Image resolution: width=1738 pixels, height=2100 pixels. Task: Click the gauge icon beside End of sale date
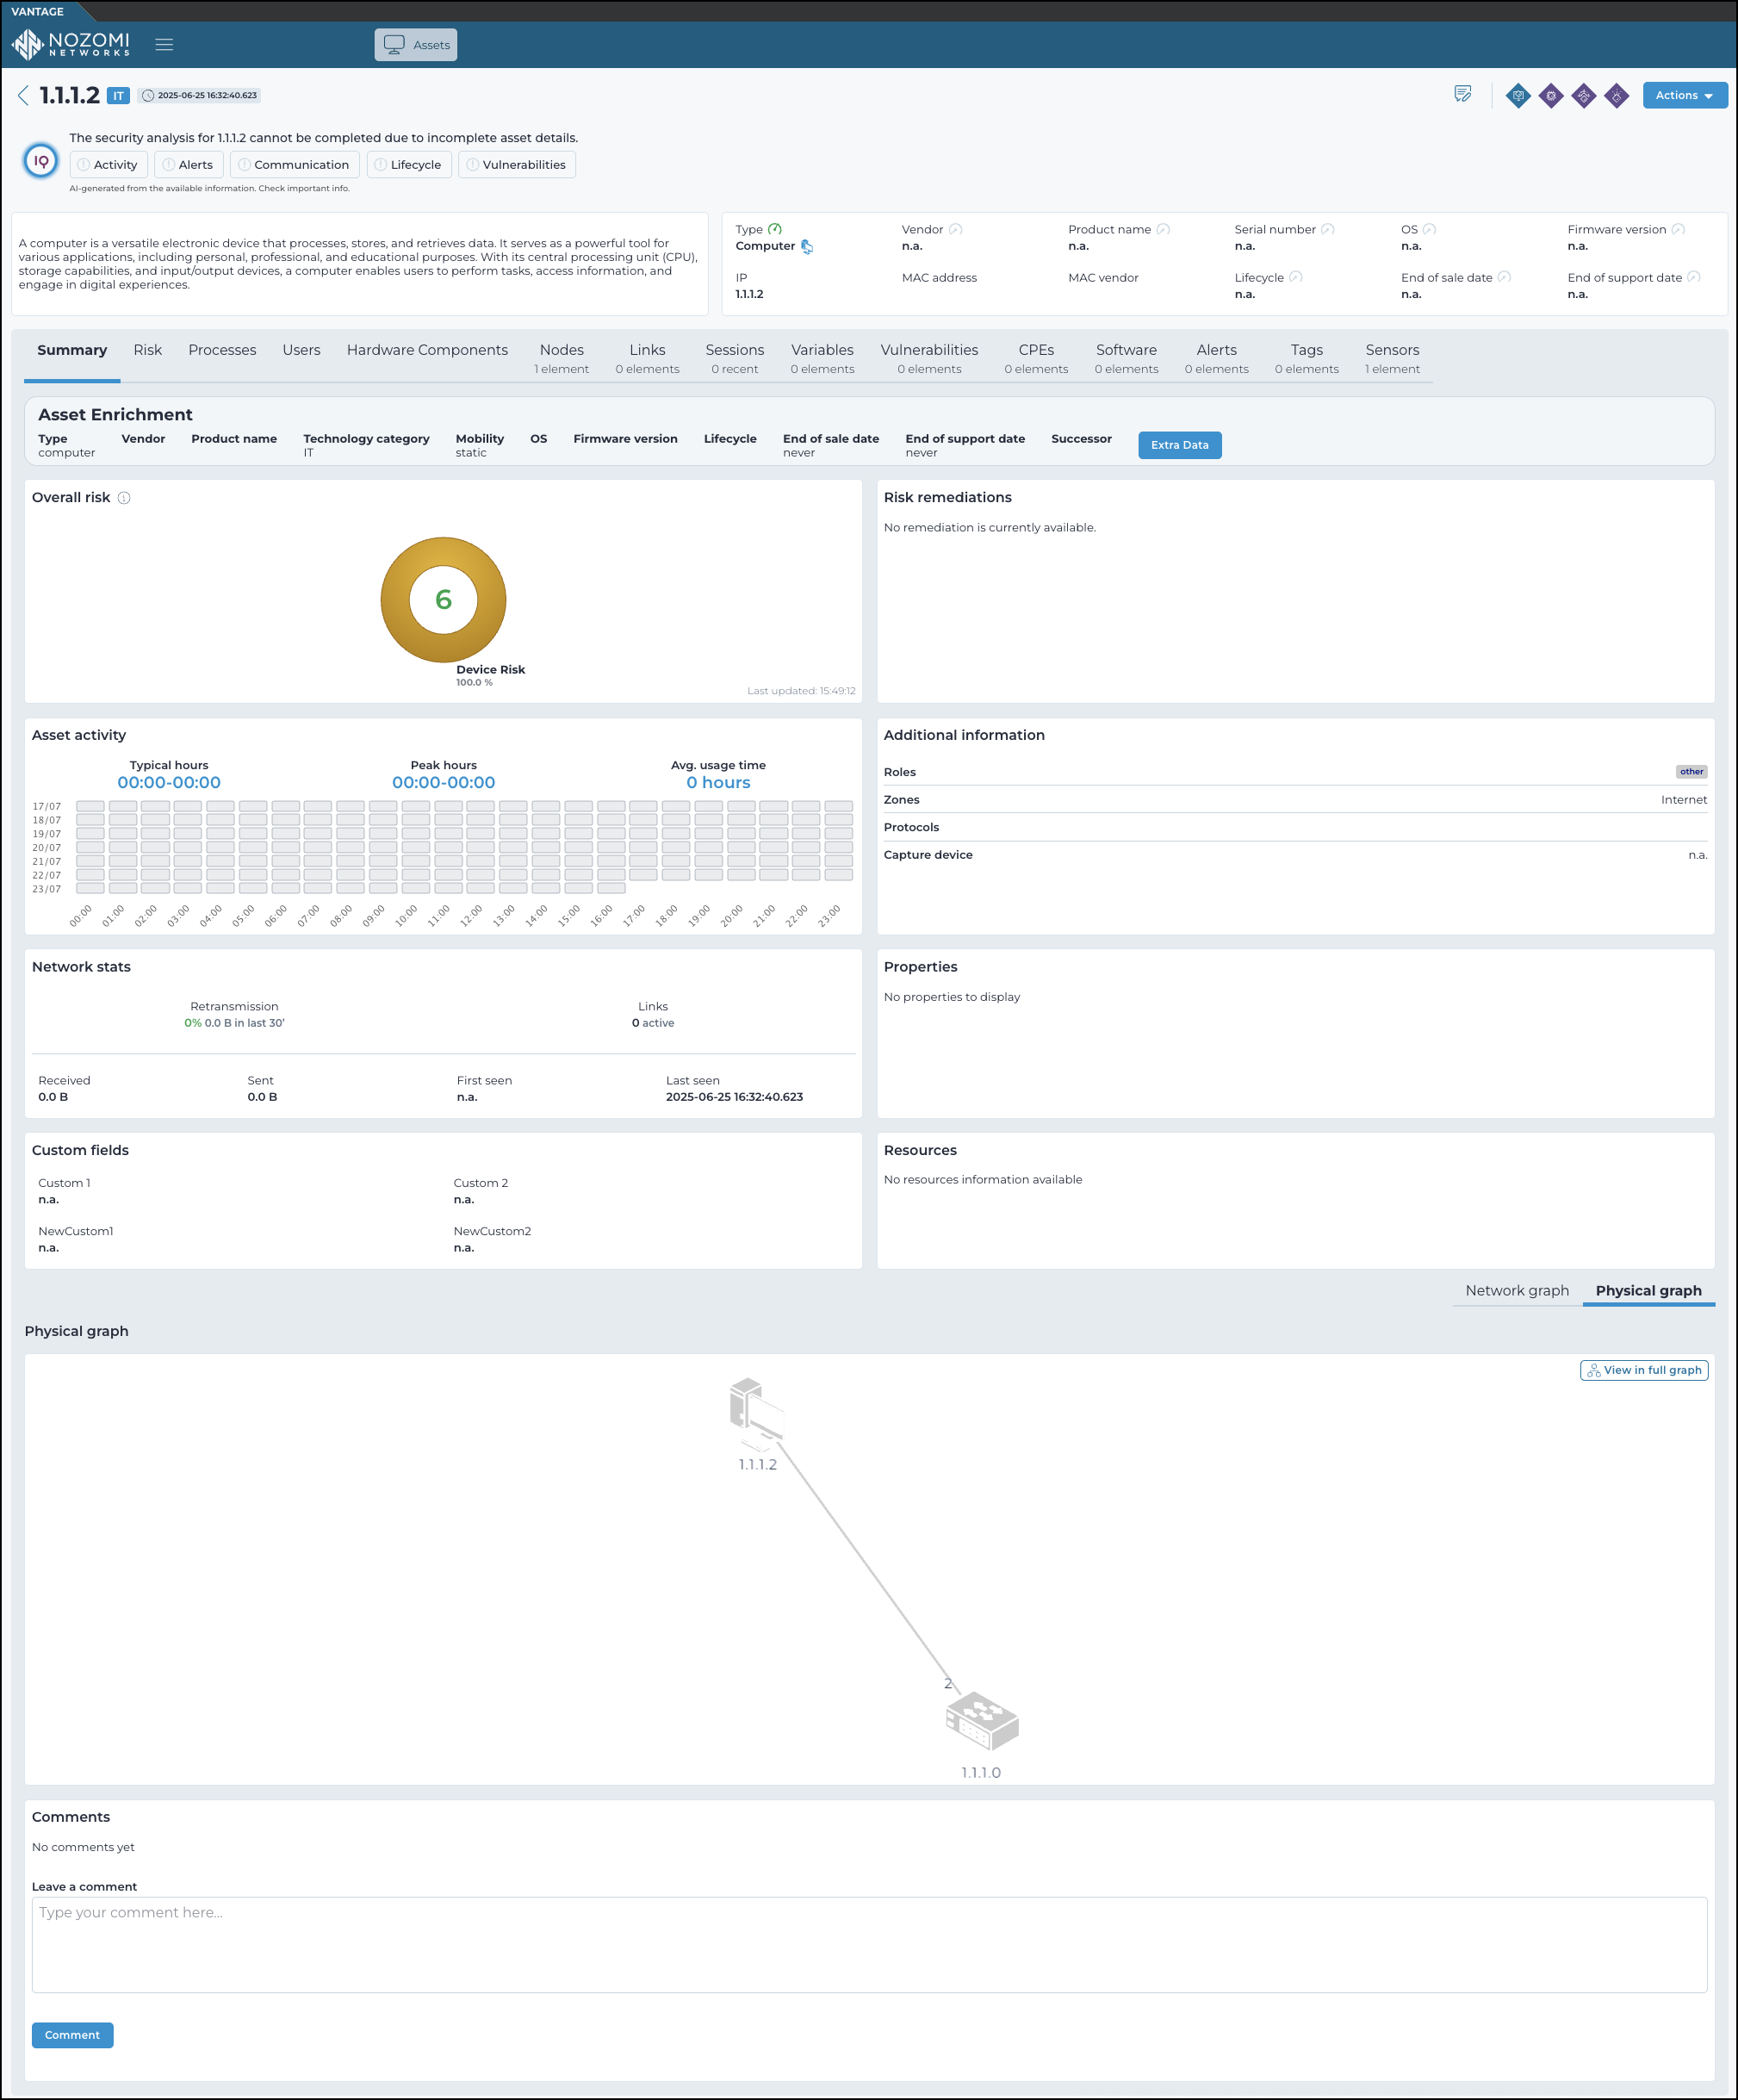click(x=1504, y=277)
